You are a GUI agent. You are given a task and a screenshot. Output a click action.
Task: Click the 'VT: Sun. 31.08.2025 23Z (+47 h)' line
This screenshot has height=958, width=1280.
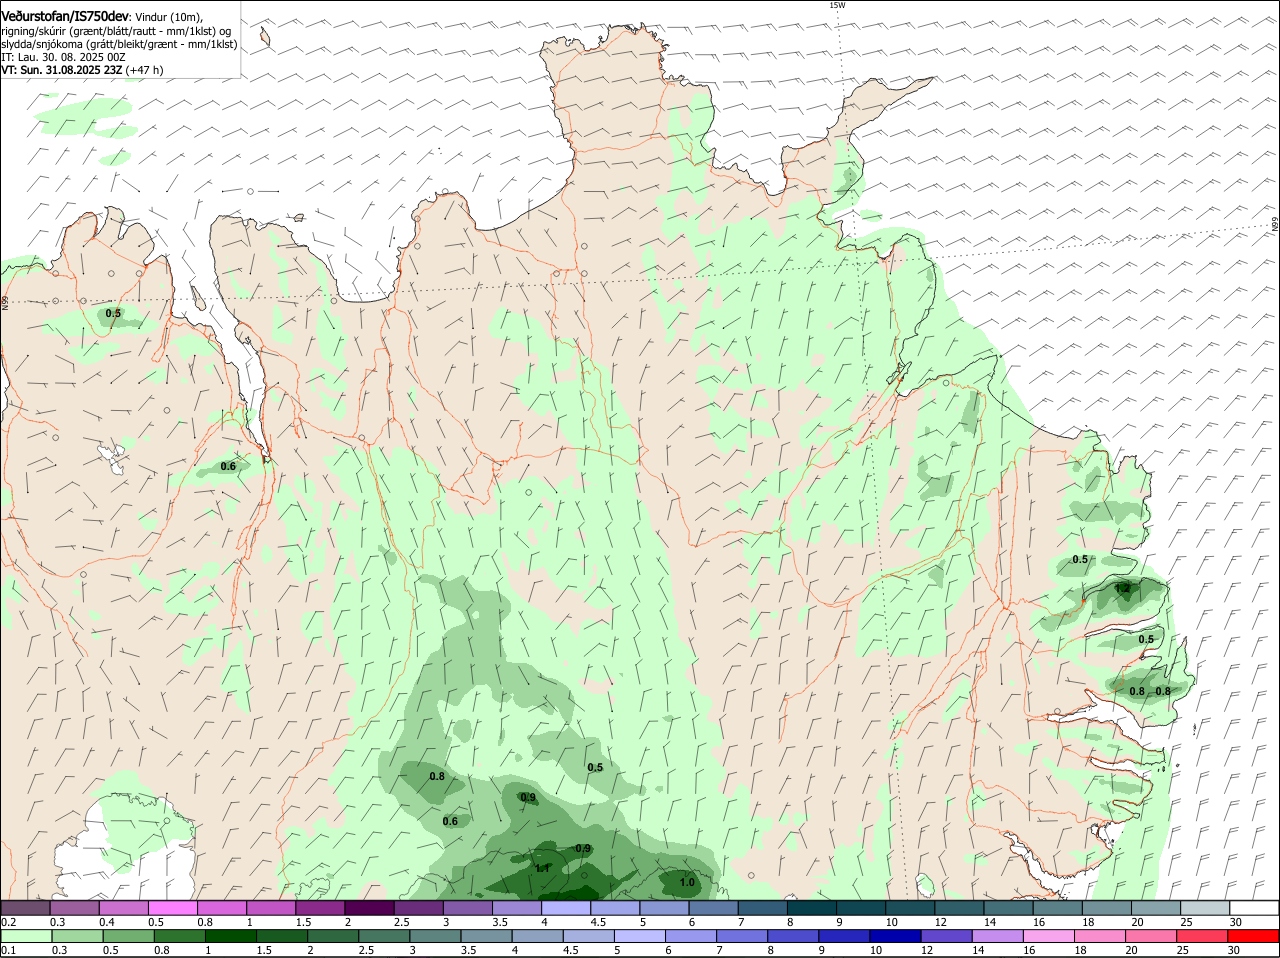(x=82, y=70)
